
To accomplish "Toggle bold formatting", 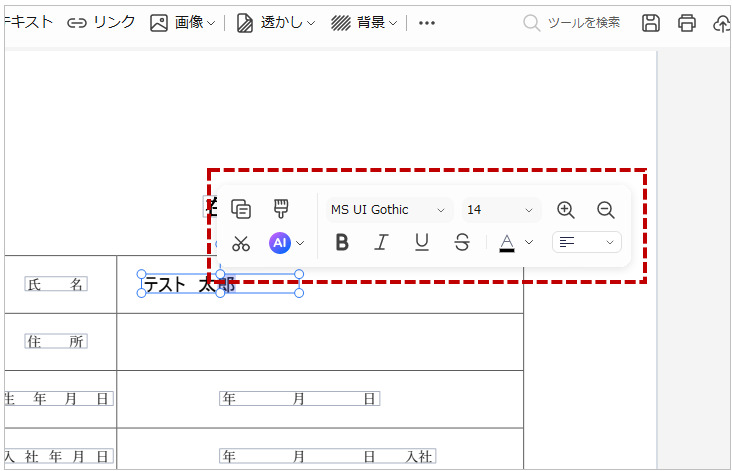I will (x=342, y=242).
